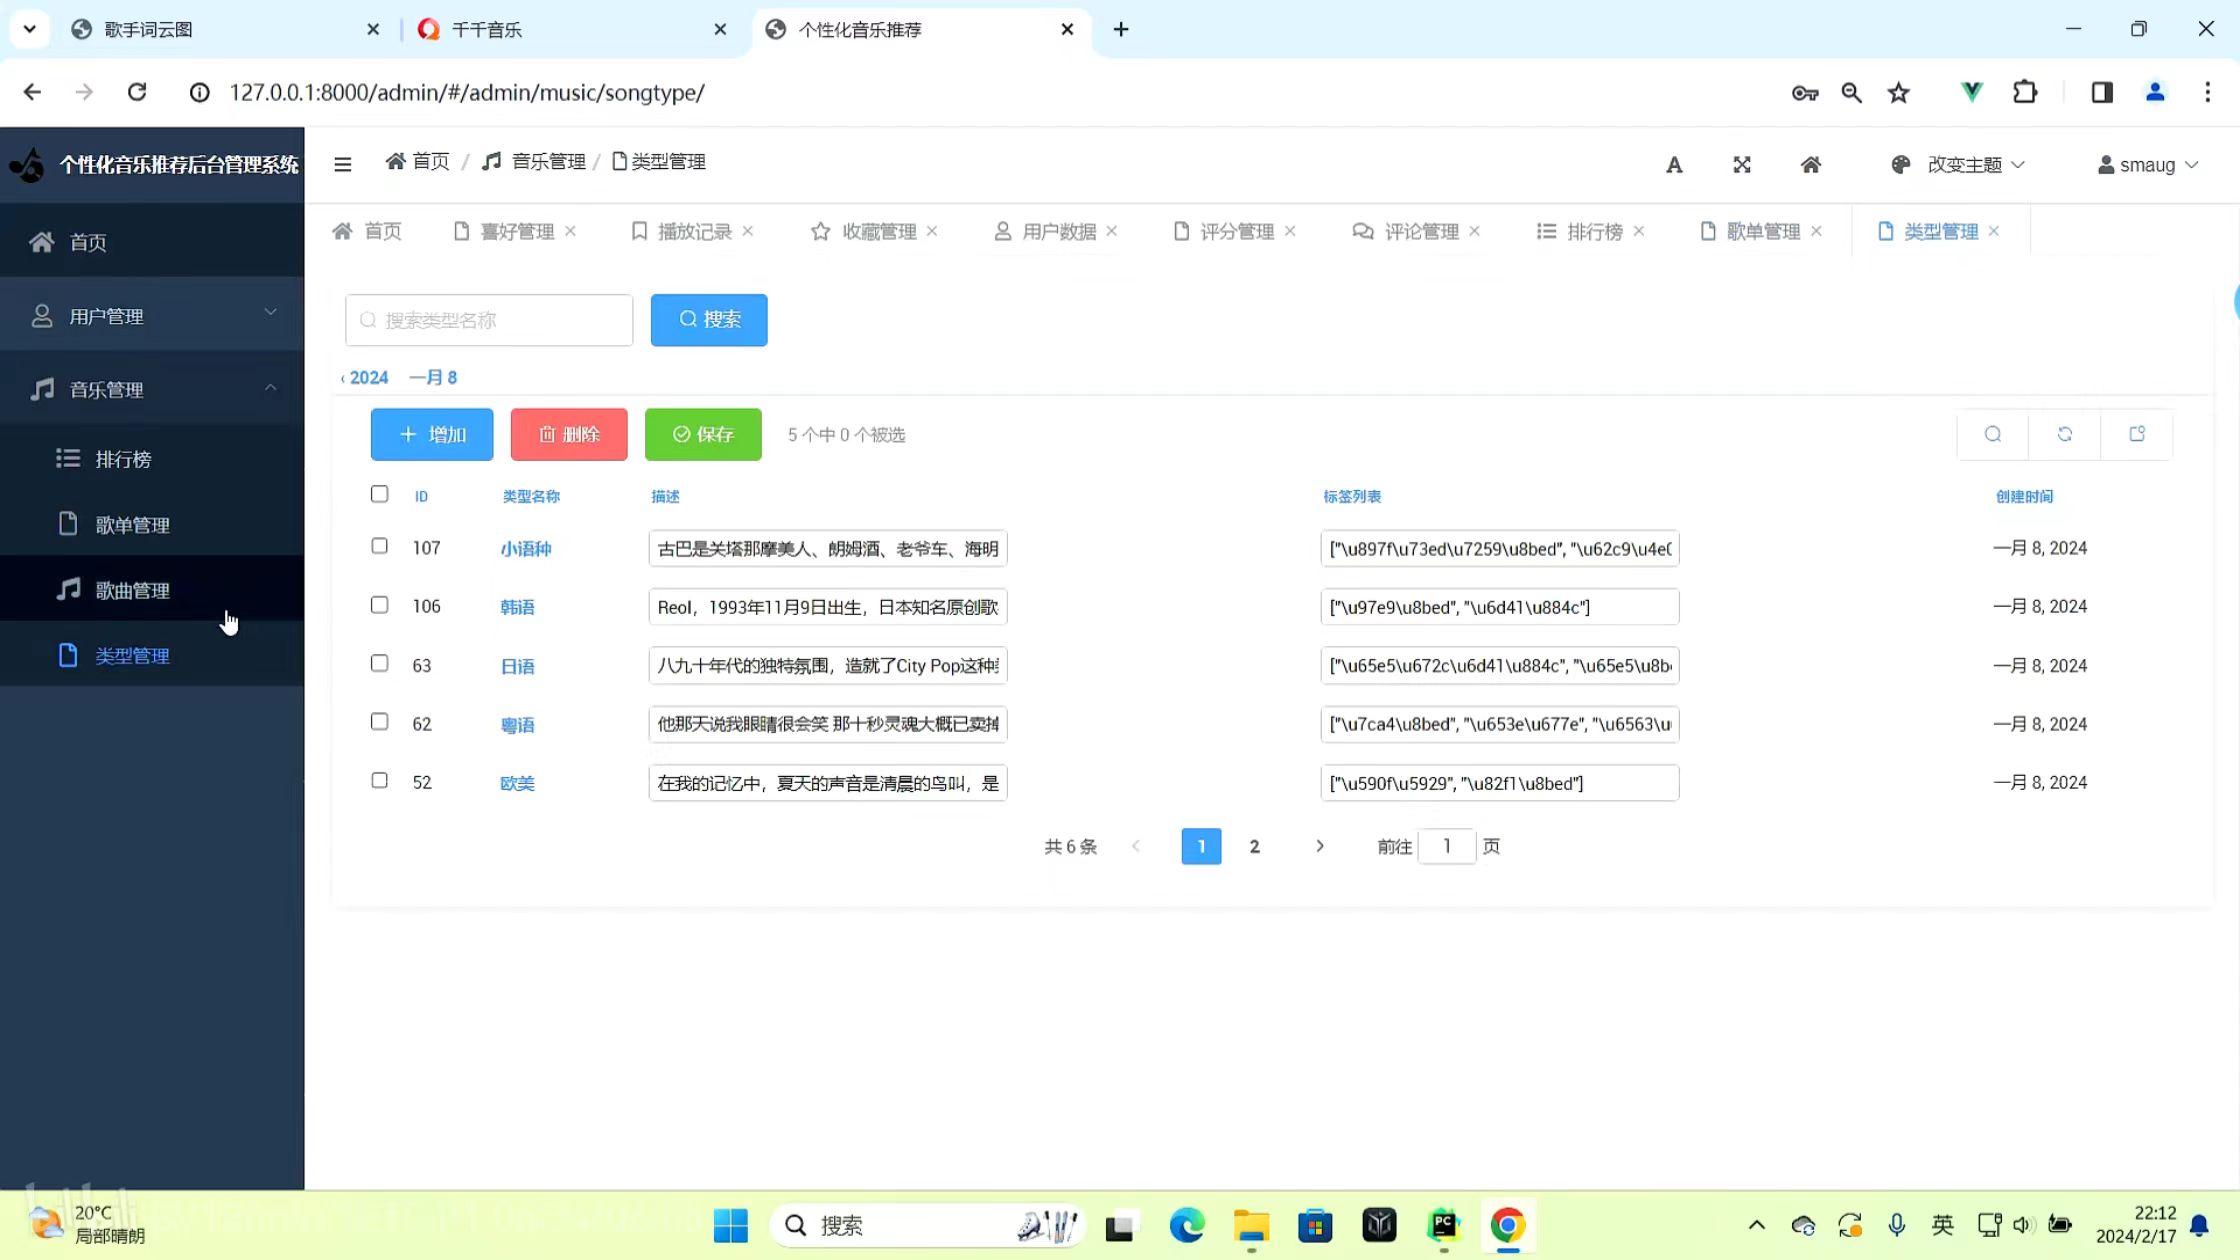The image size is (2240, 1260).
Task: Check the row for ID 62 粤语
Action: click(379, 722)
